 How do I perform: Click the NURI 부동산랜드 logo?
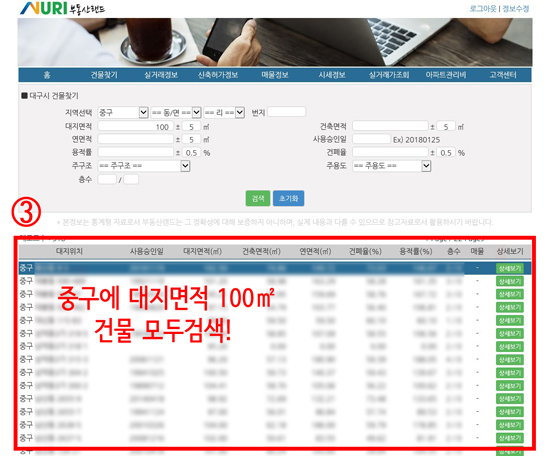(x=62, y=8)
